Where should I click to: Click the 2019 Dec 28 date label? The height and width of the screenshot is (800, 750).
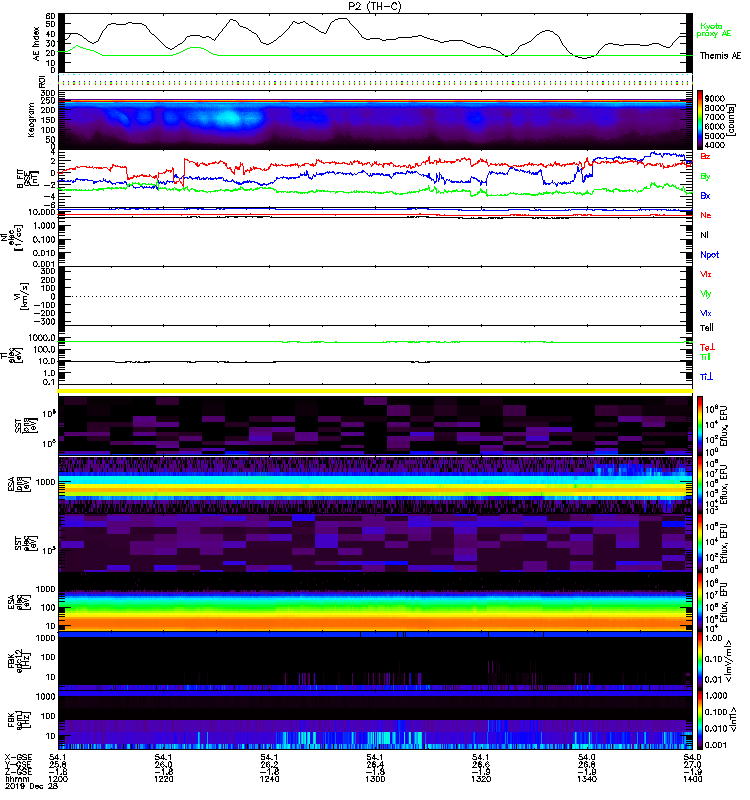(x=32, y=786)
